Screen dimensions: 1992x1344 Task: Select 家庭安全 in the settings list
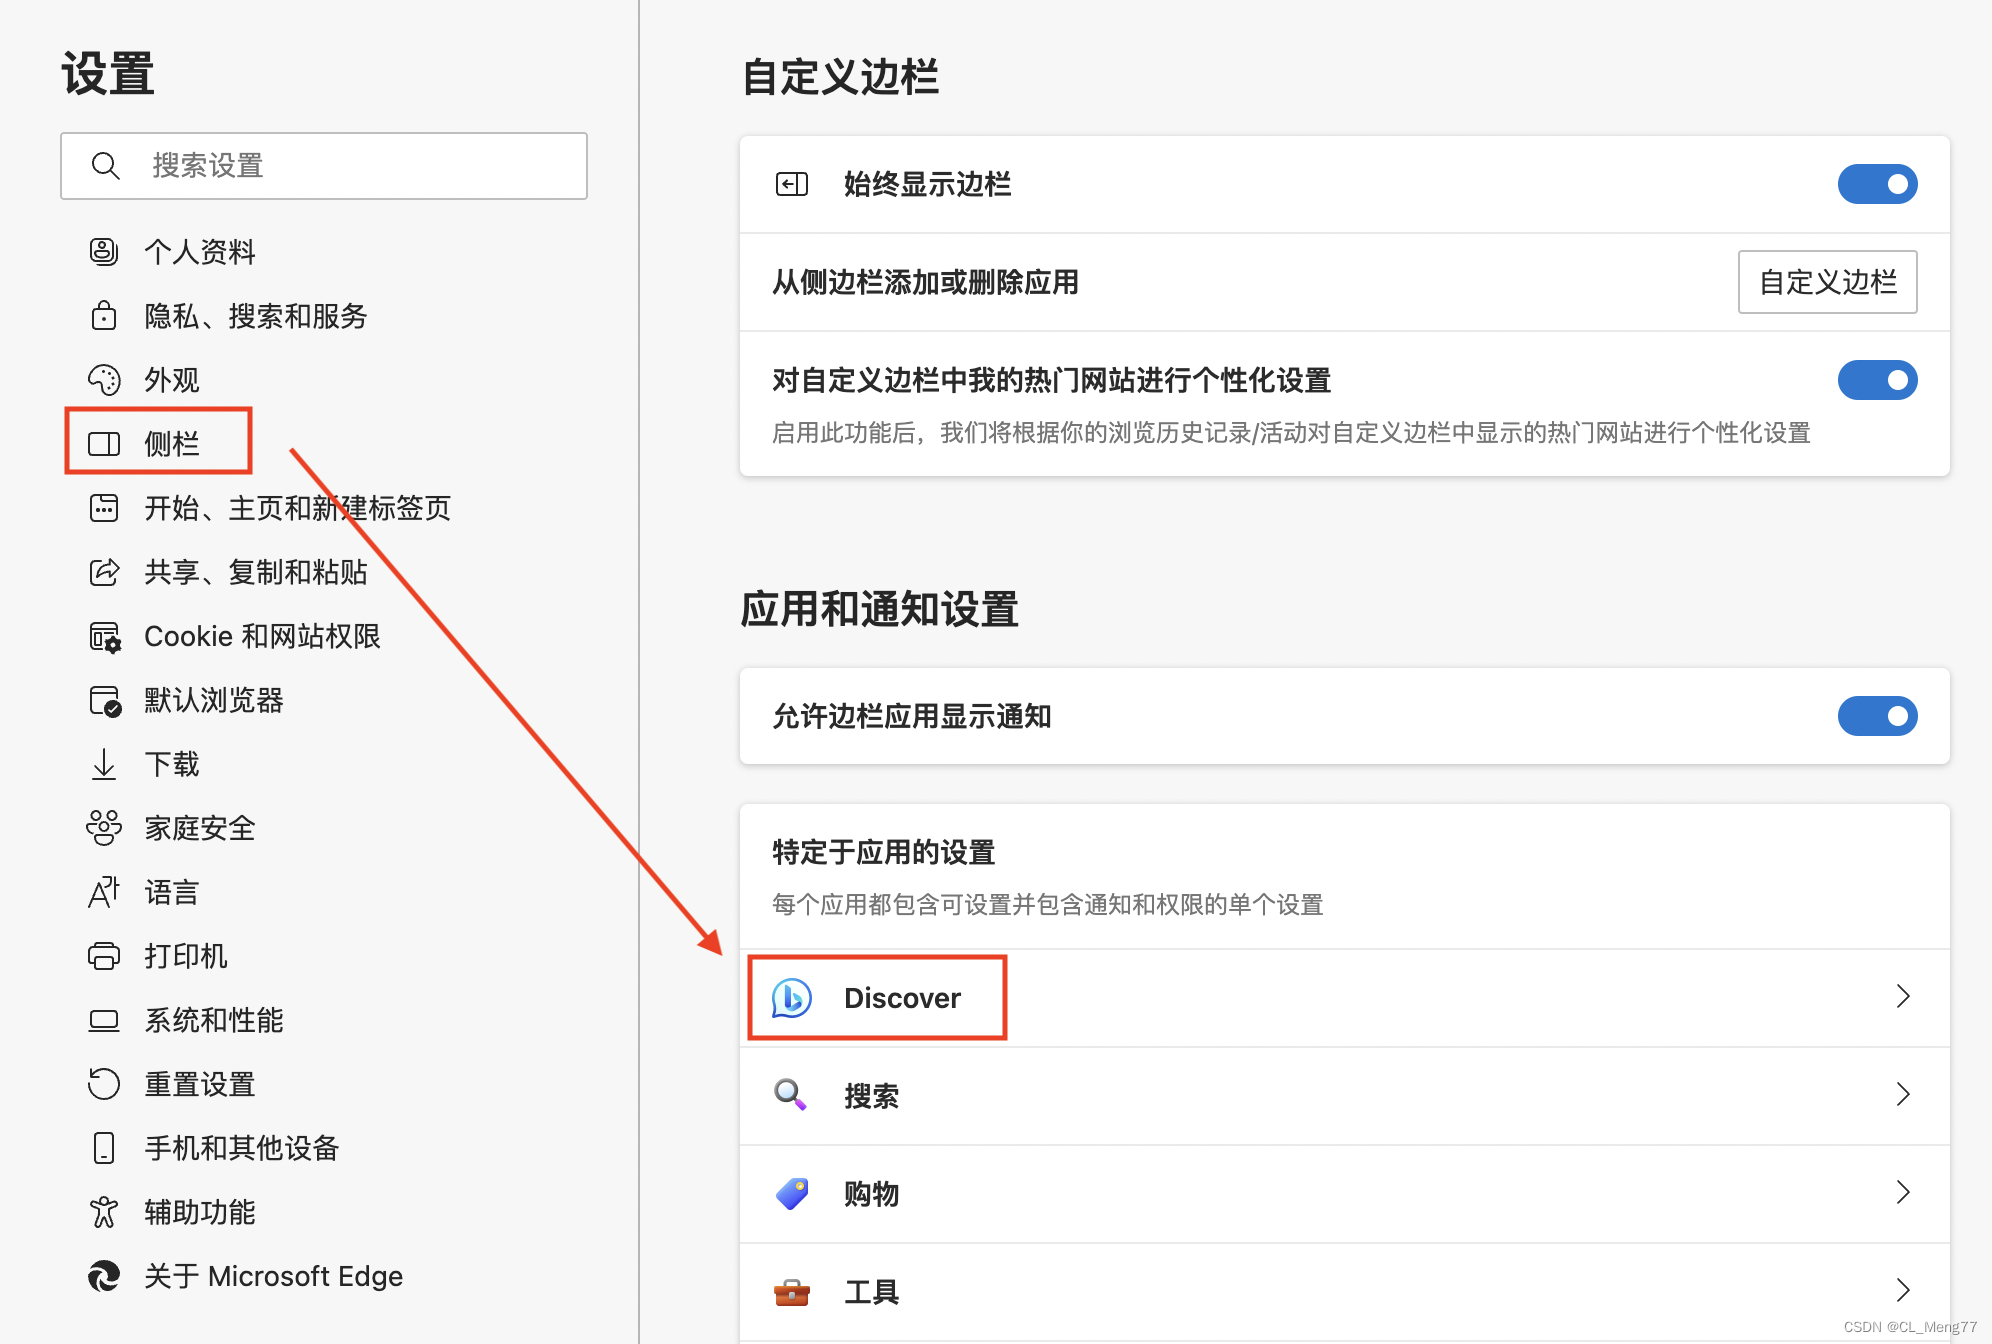(x=200, y=828)
